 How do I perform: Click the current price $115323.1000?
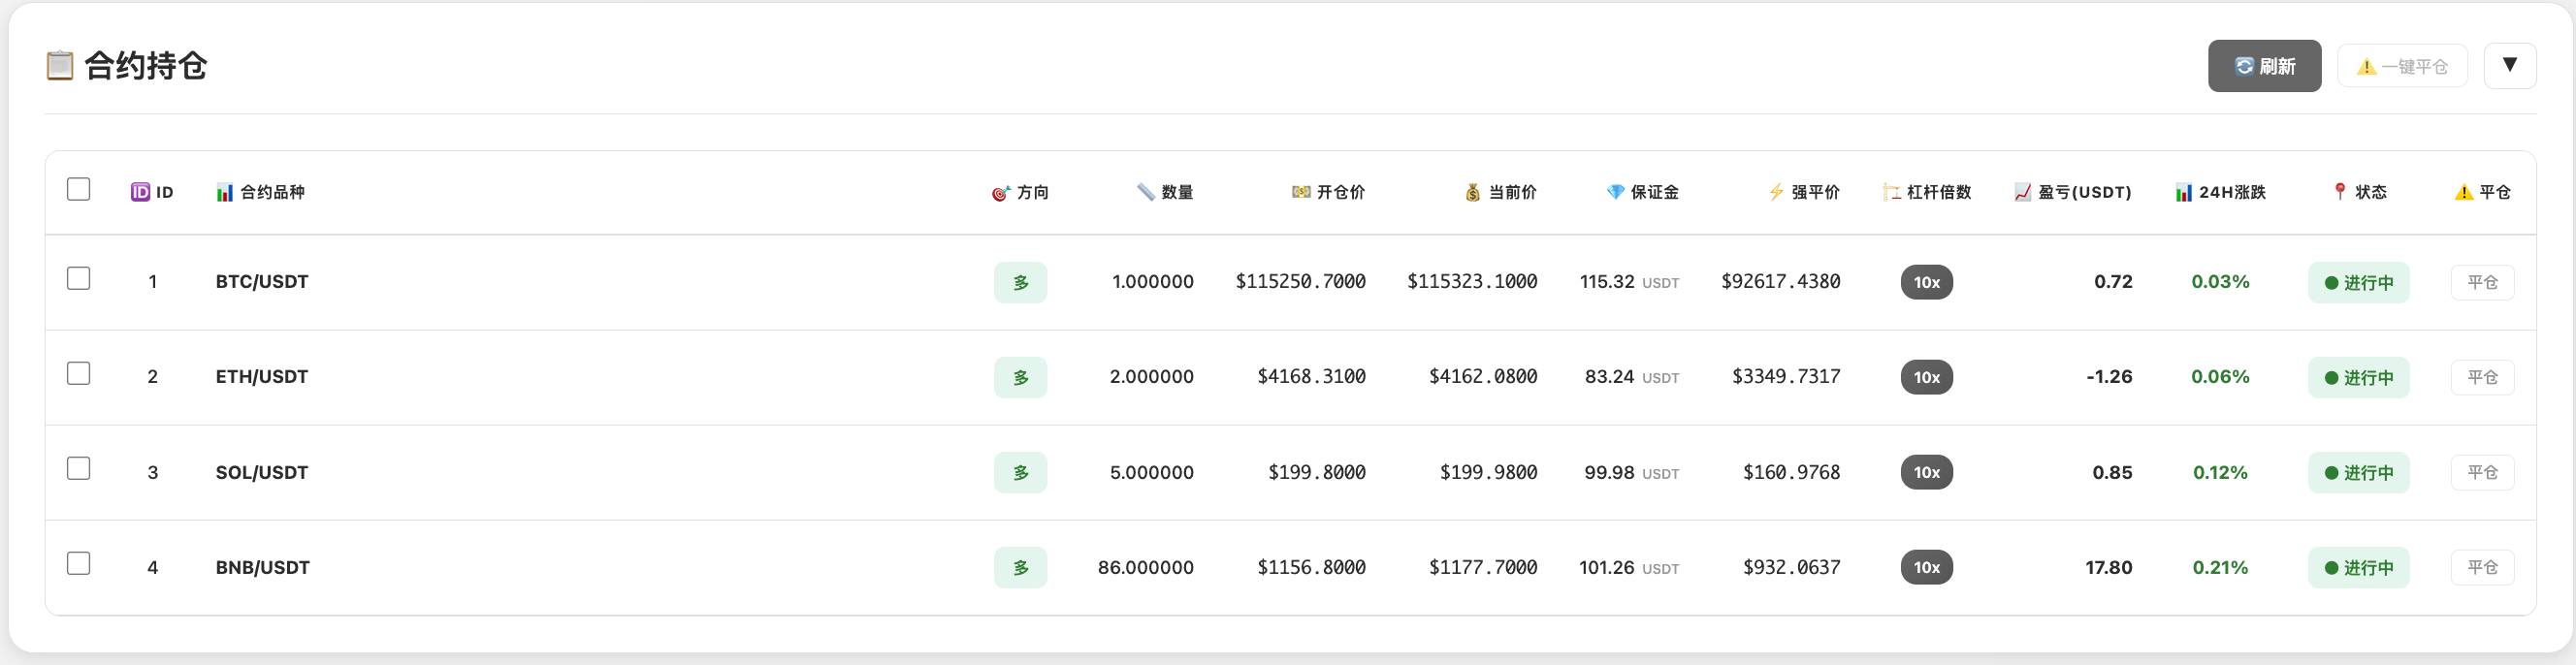tap(1473, 282)
